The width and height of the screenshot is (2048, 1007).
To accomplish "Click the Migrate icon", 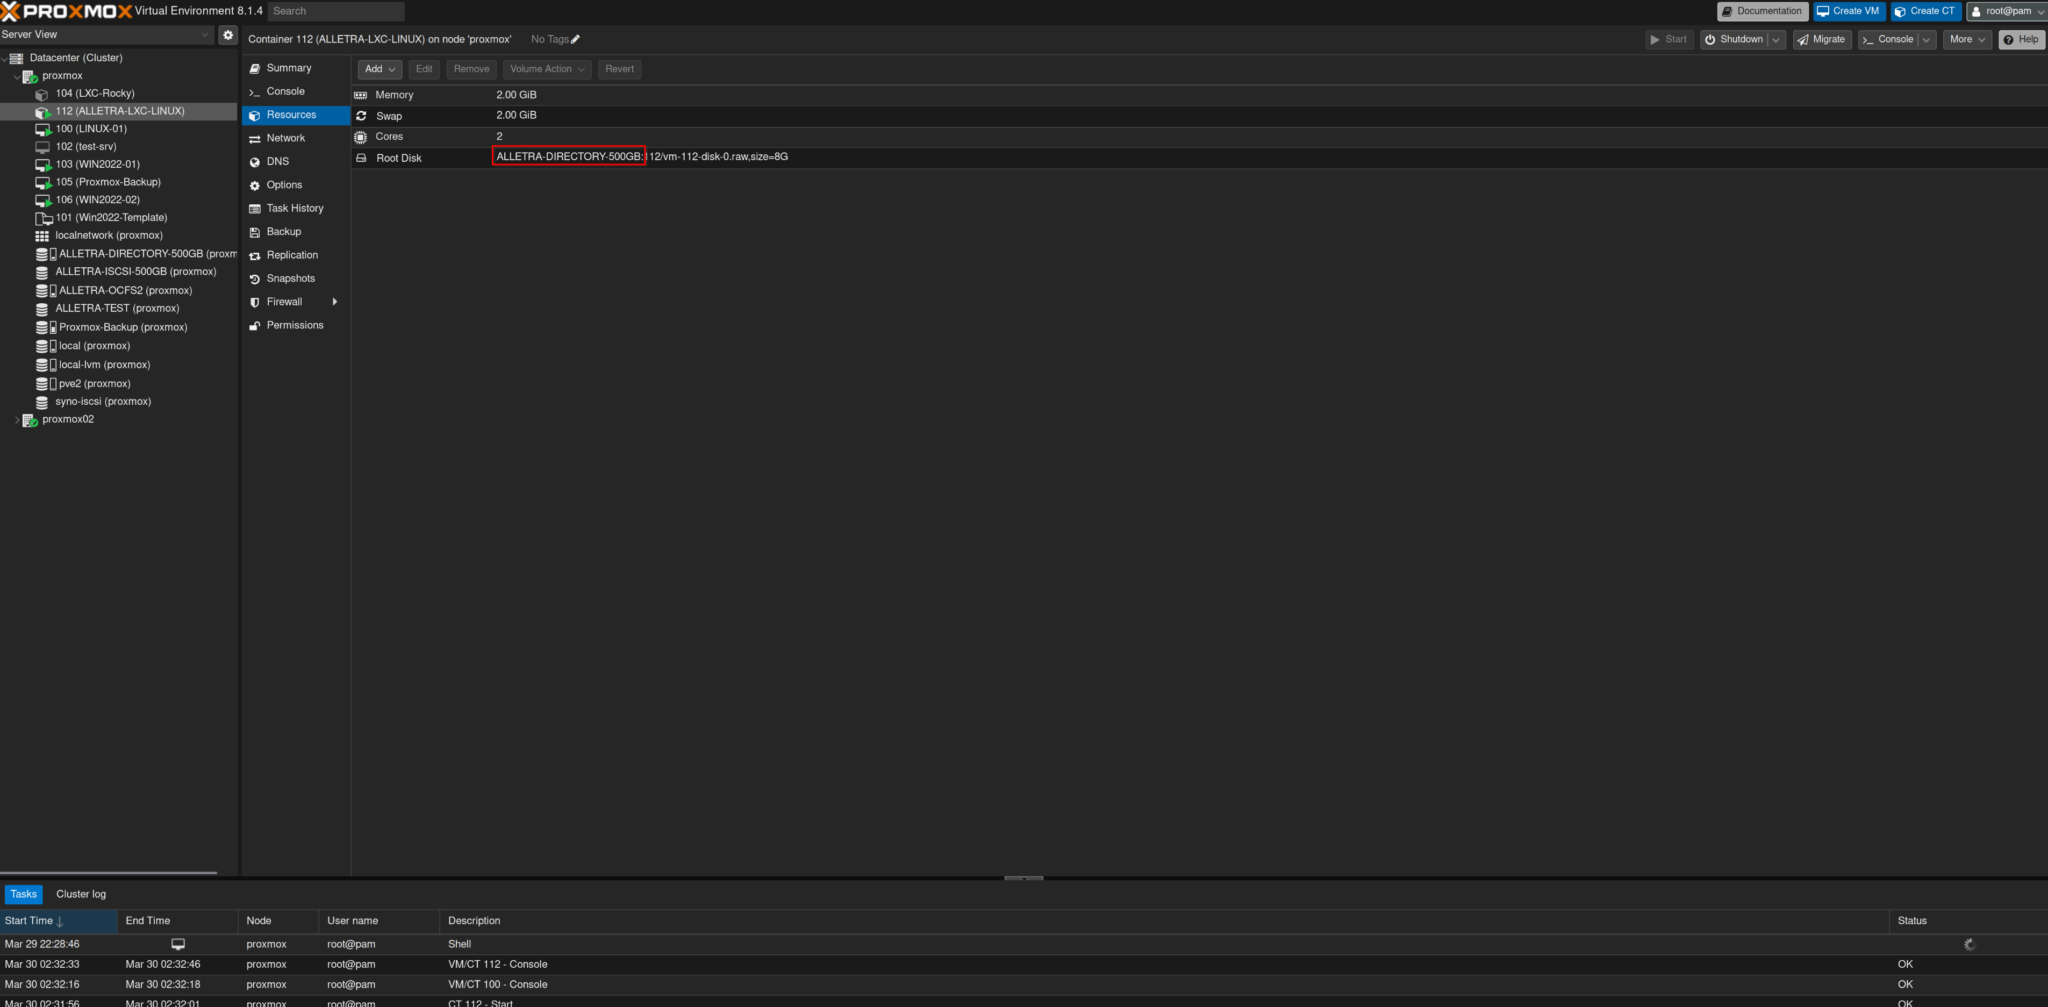I will [1805, 40].
